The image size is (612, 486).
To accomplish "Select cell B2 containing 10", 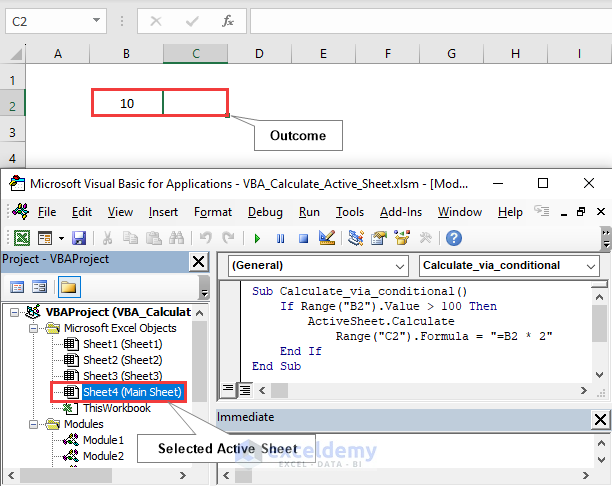I will [127, 103].
